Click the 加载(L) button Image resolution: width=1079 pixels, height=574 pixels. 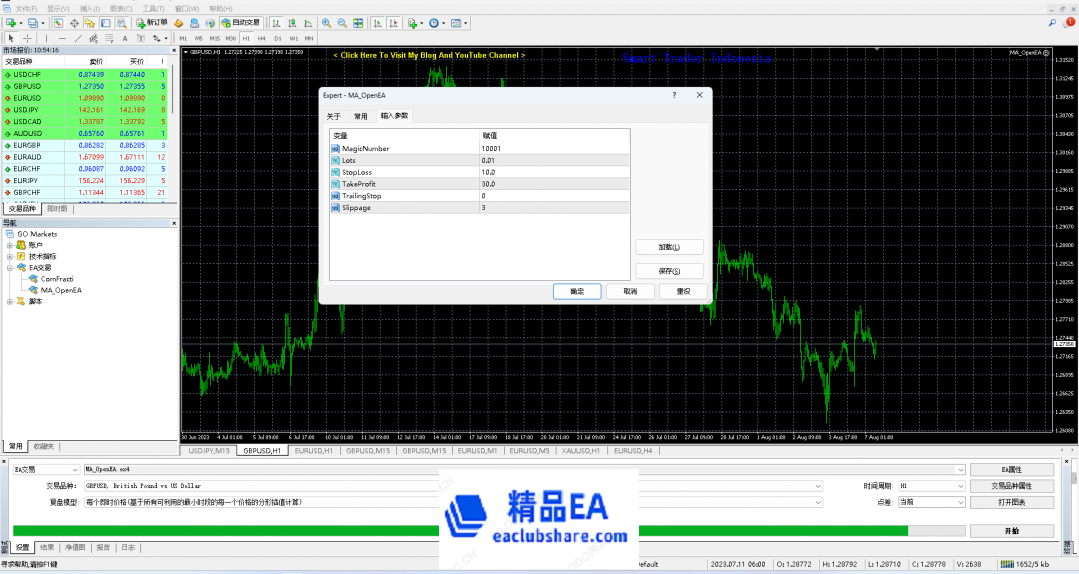(669, 247)
